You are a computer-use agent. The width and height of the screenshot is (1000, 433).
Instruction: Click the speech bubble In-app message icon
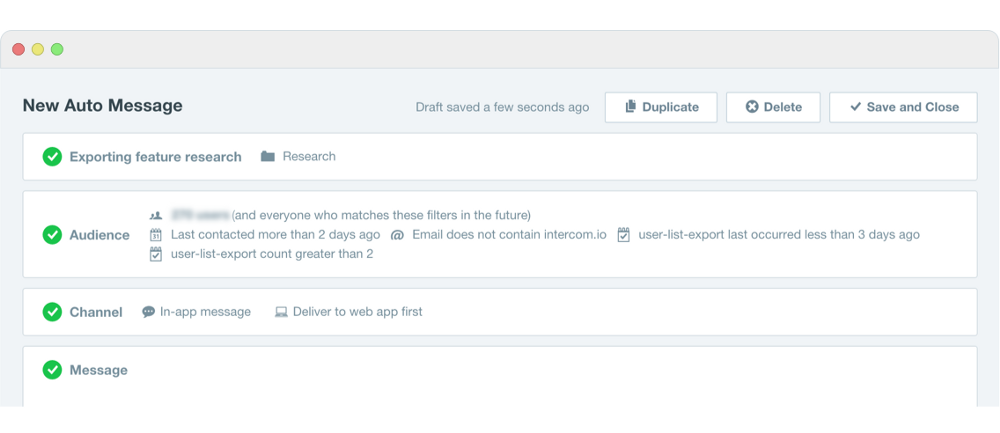149,312
